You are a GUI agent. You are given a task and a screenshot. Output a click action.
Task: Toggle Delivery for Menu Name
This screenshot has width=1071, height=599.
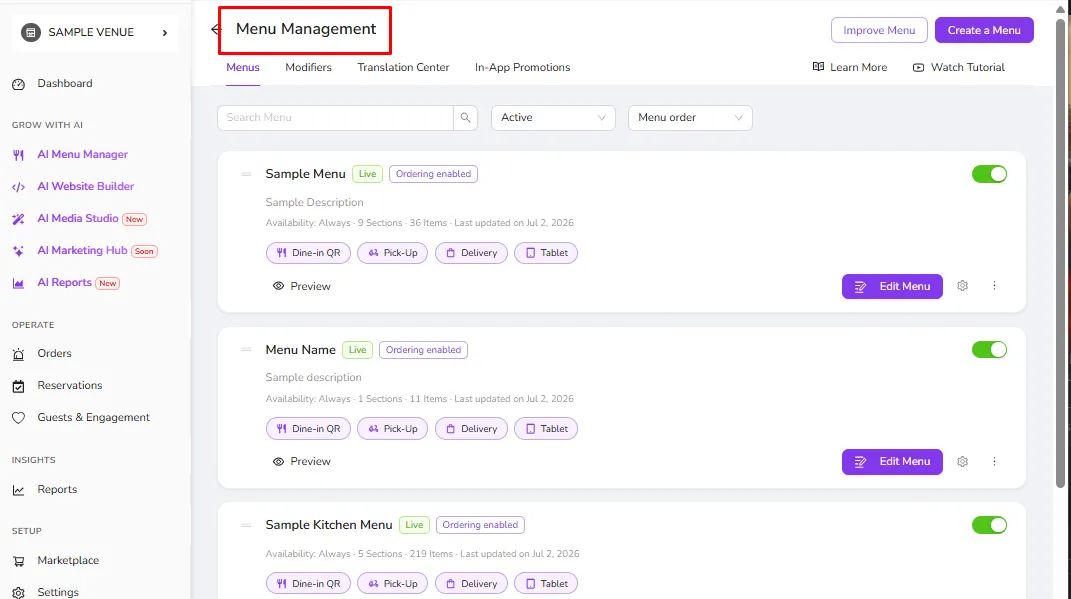471,429
